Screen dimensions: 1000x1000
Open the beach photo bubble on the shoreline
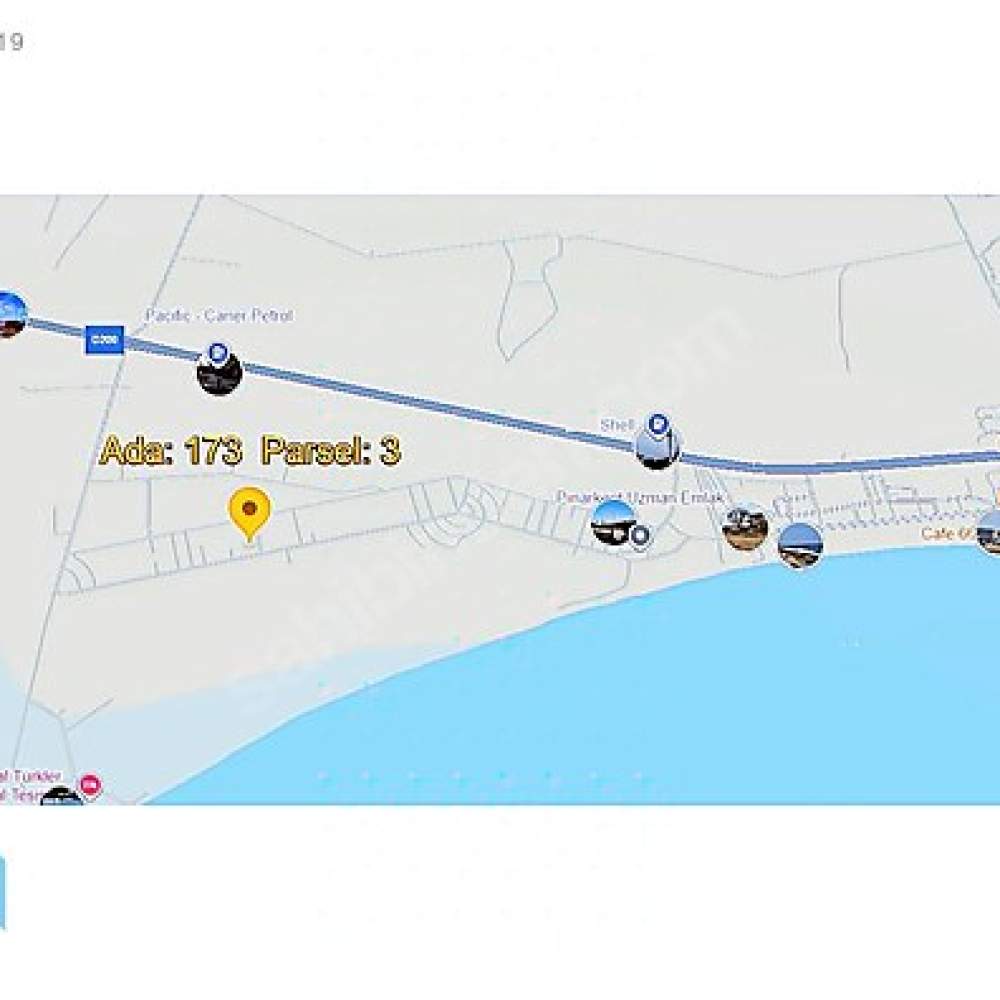800,545
